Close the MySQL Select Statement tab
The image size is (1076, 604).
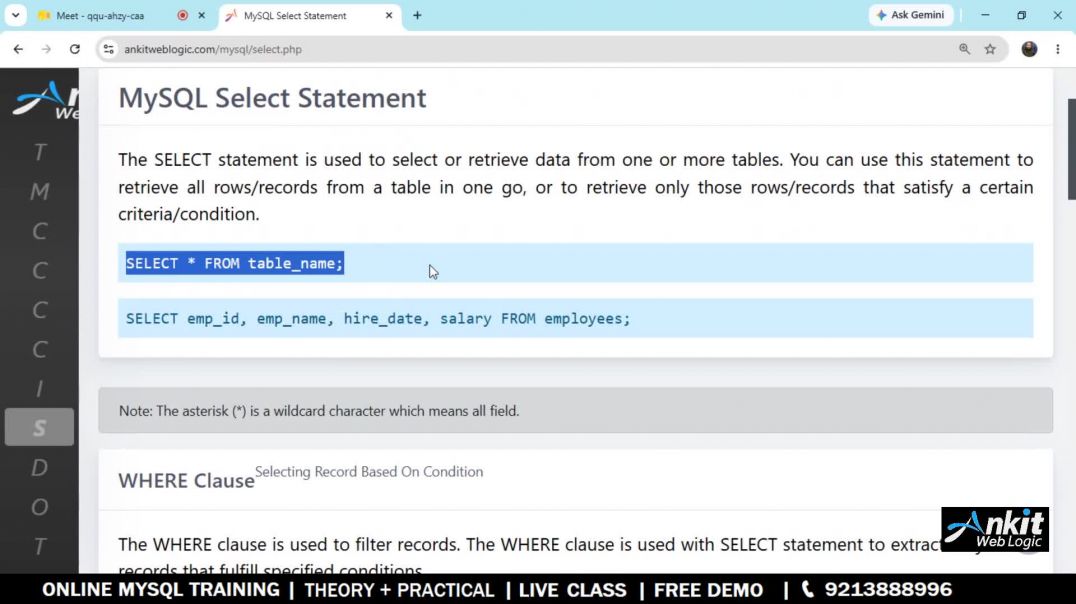coord(389,15)
